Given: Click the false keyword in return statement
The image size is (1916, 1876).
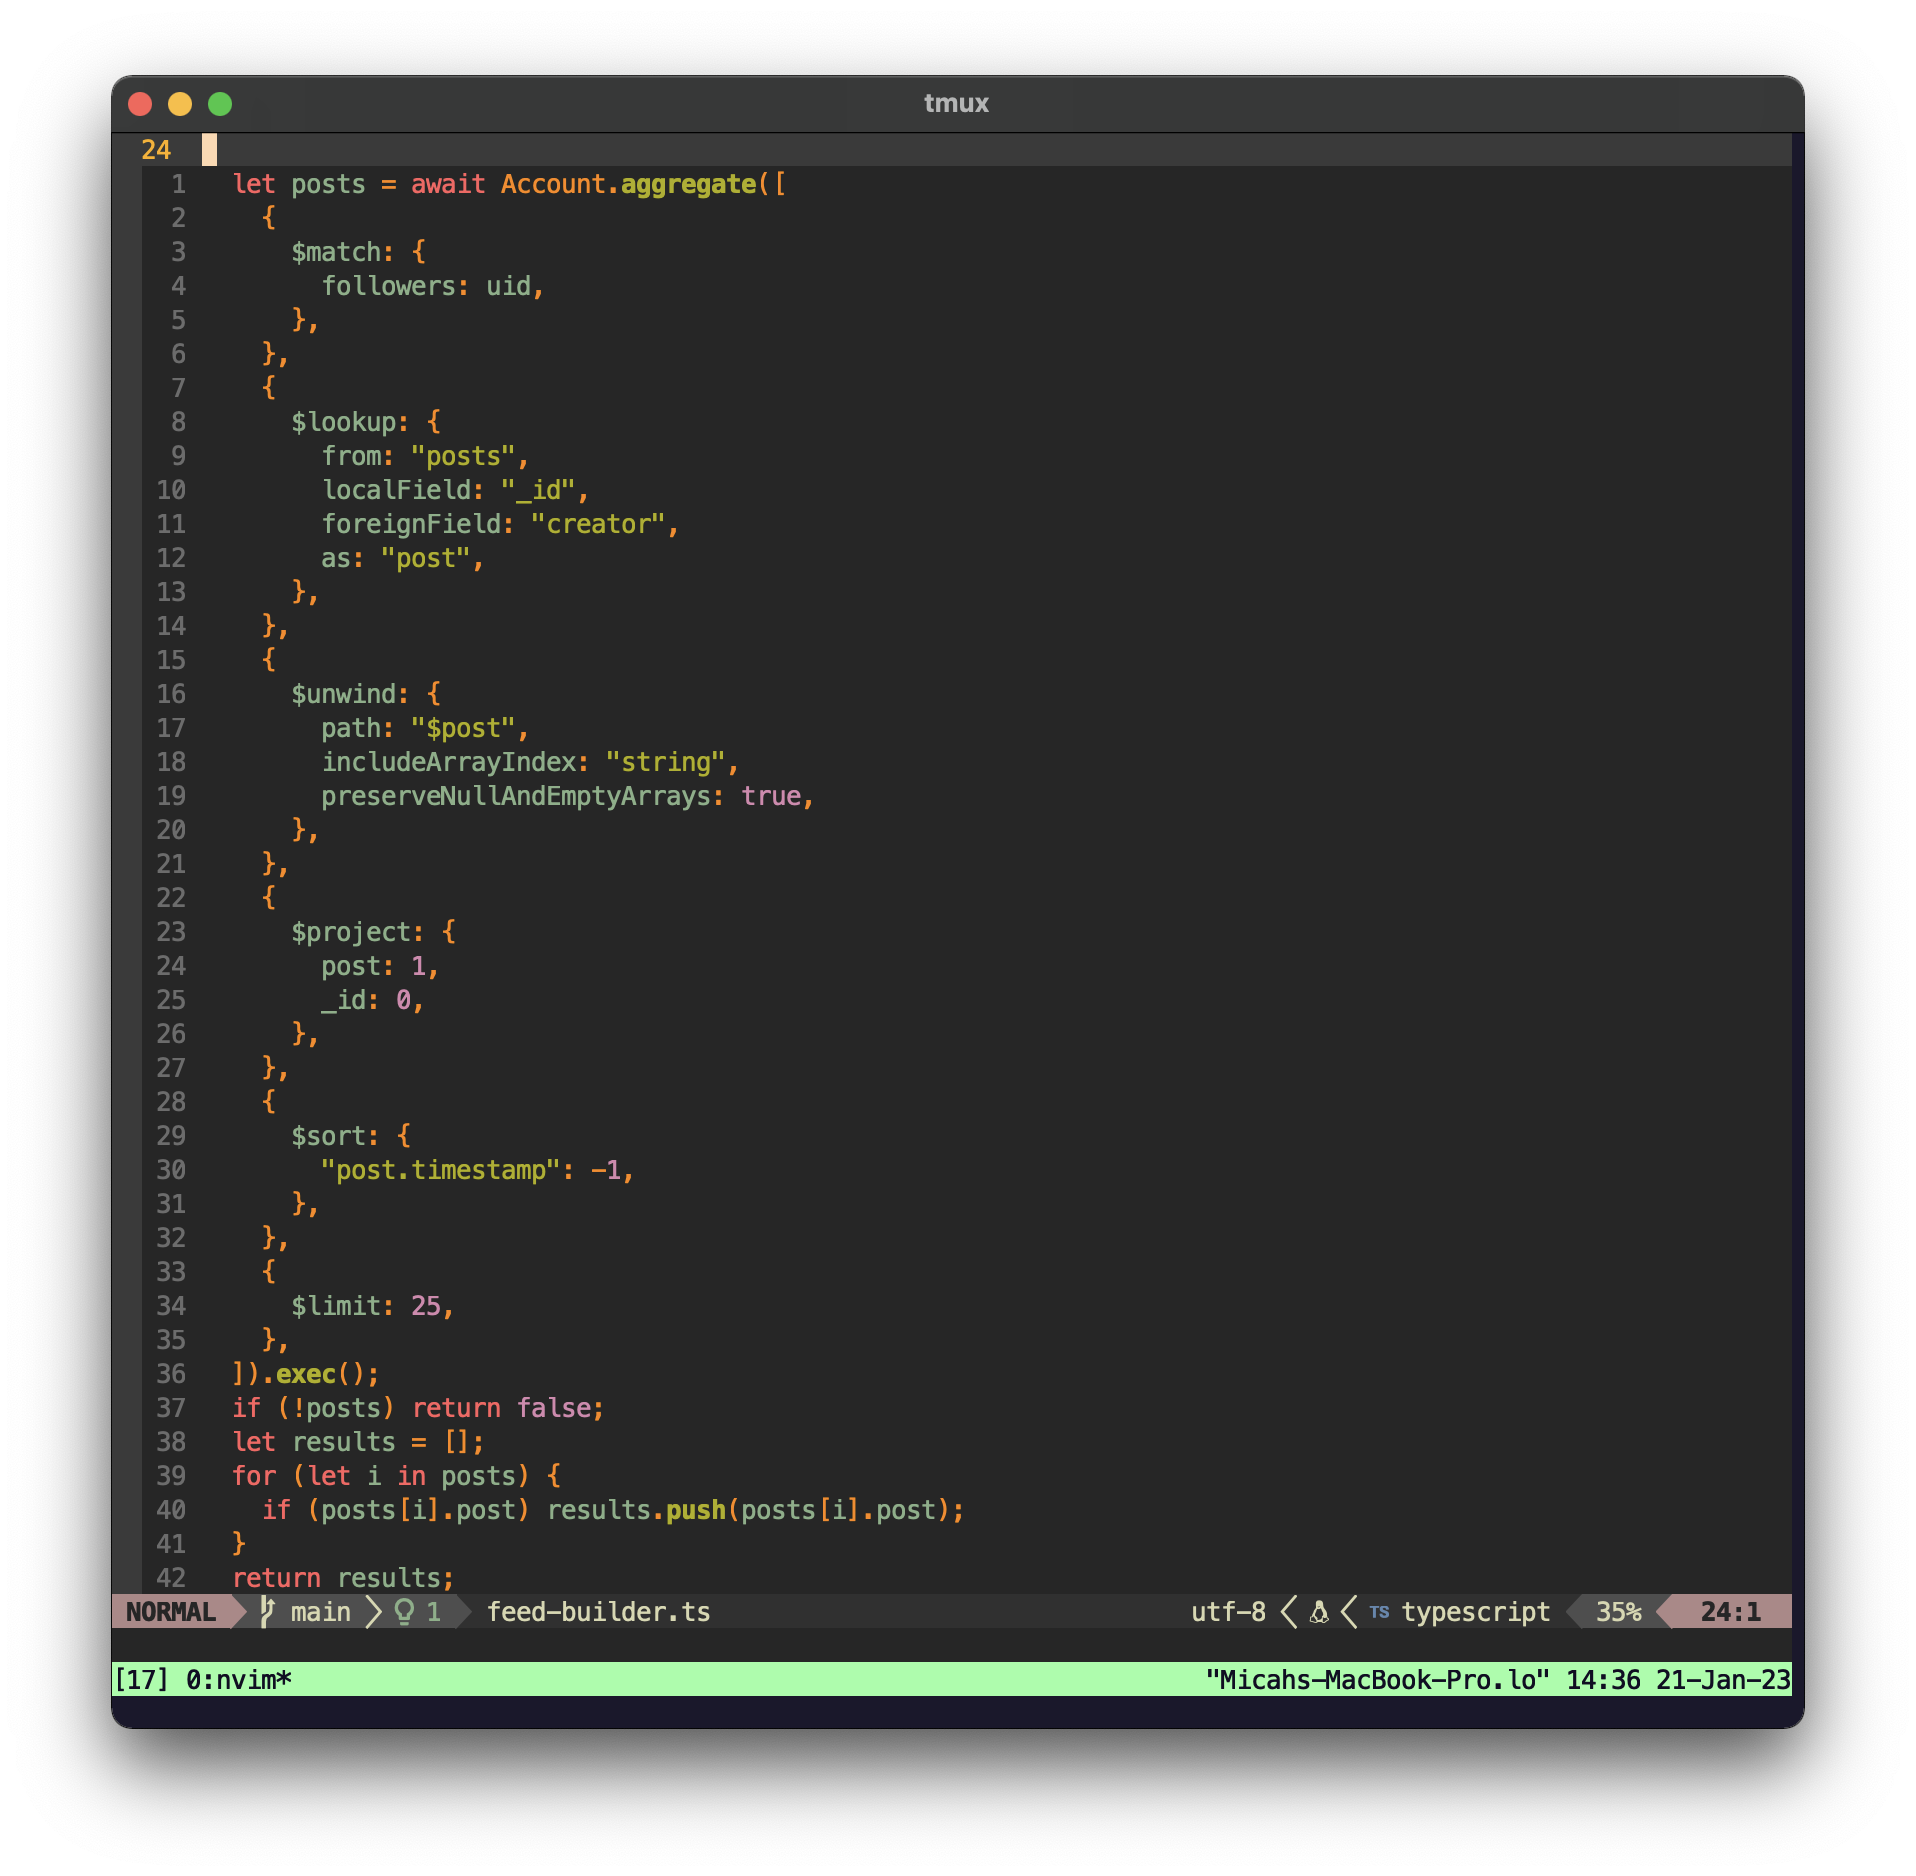Looking at the screenshot, I should [x=554, y=1408].
